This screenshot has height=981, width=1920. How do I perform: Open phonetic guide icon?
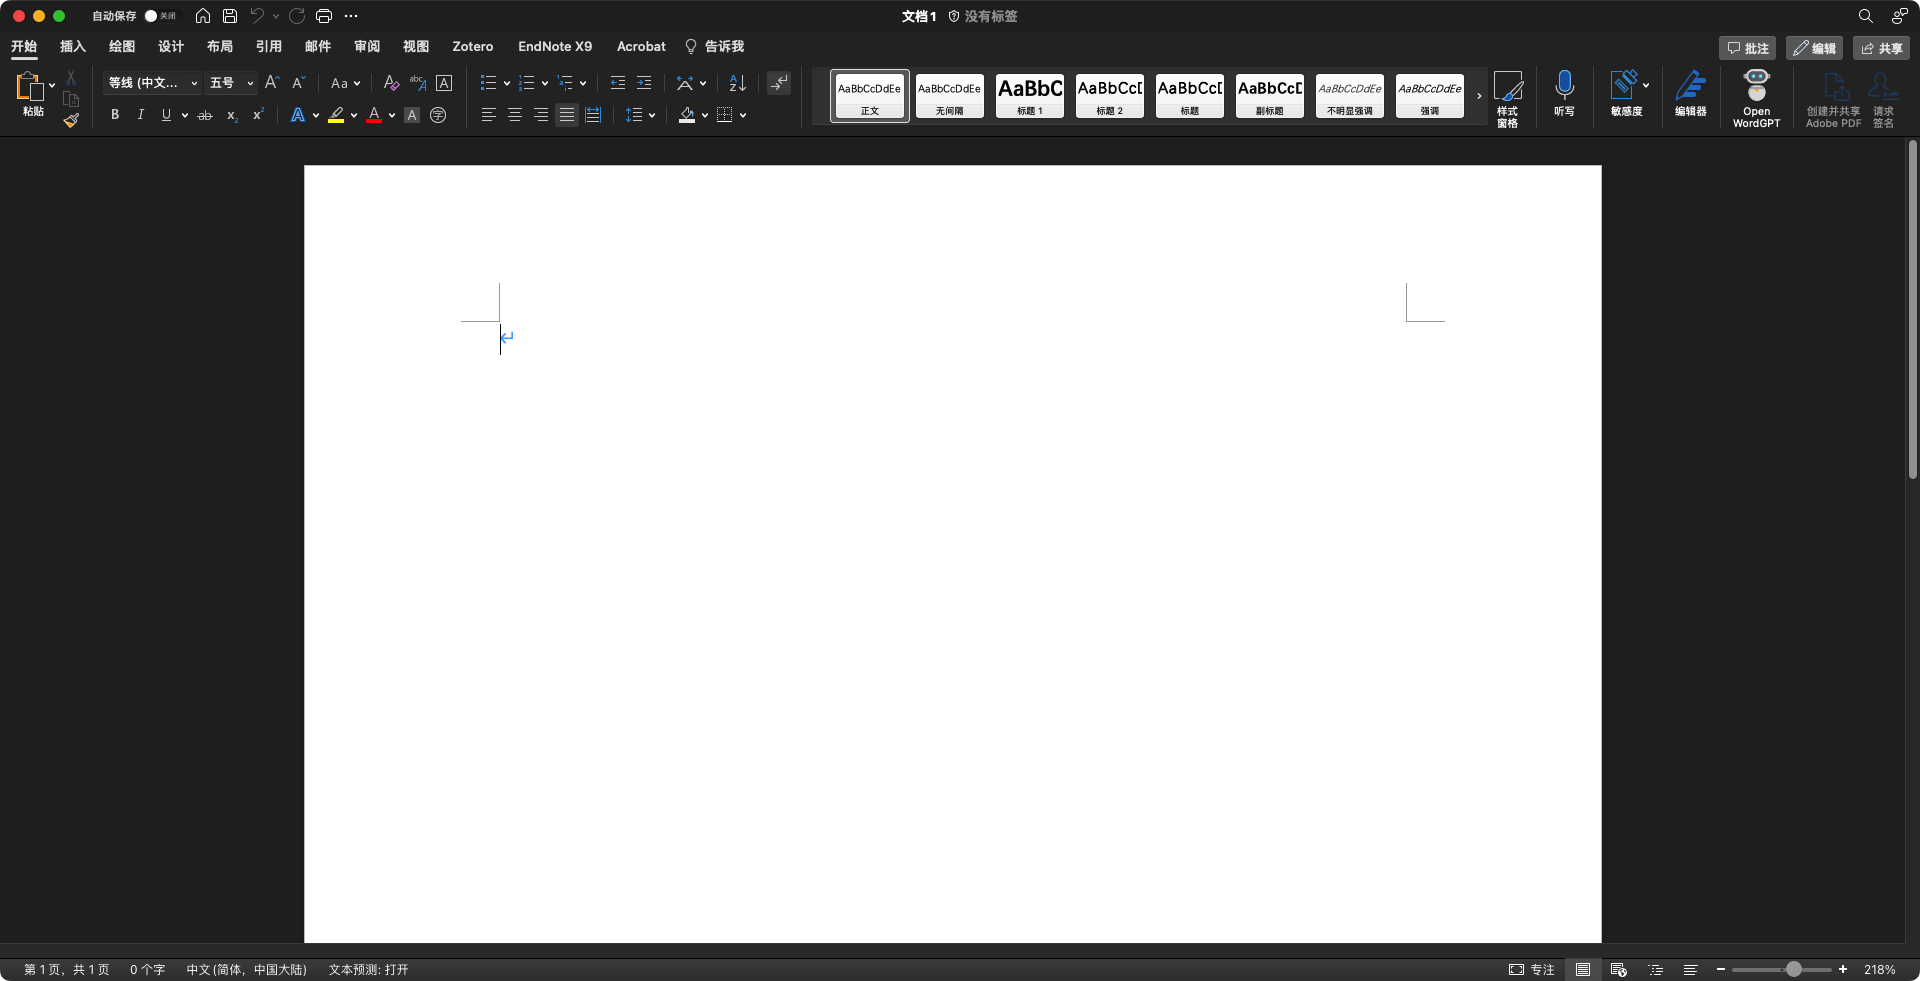click(x=418, y=83)
